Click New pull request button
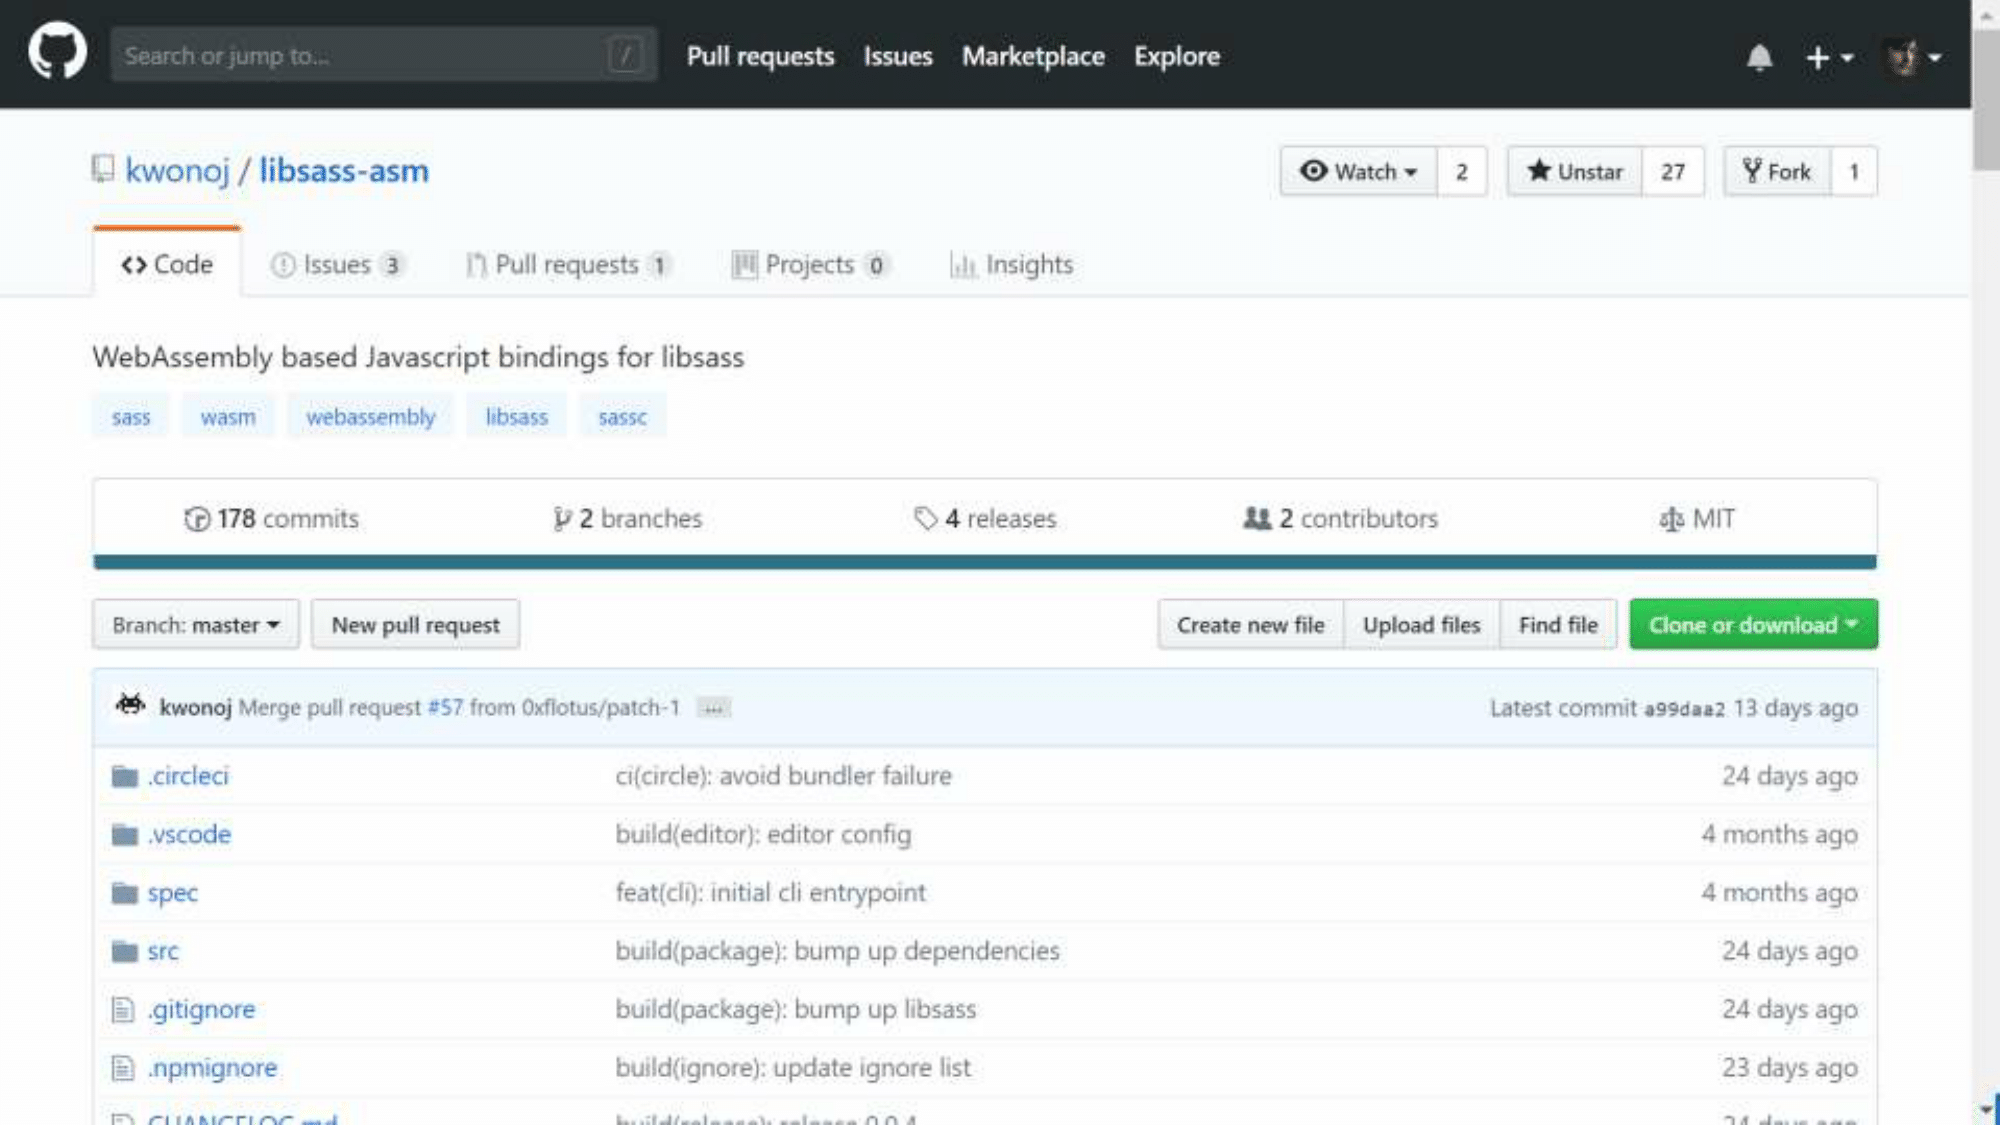This screenshot has height=1125, width=2000. [x=415, y=624]
